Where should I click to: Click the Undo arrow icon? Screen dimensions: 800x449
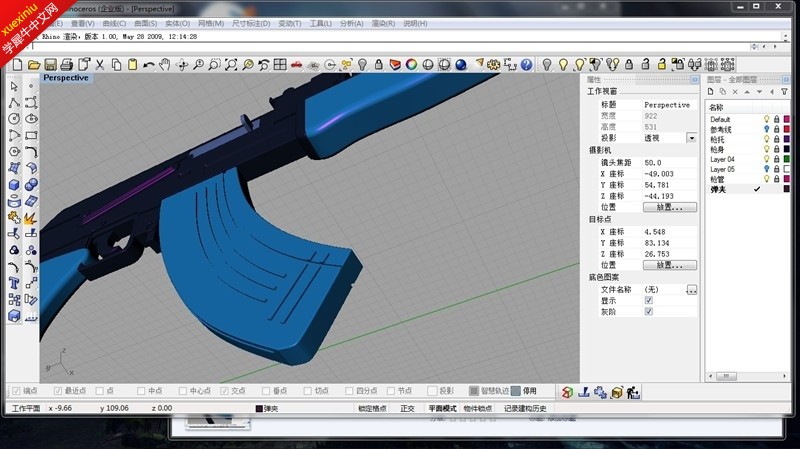pyautogui.click(x=148, y=65)
